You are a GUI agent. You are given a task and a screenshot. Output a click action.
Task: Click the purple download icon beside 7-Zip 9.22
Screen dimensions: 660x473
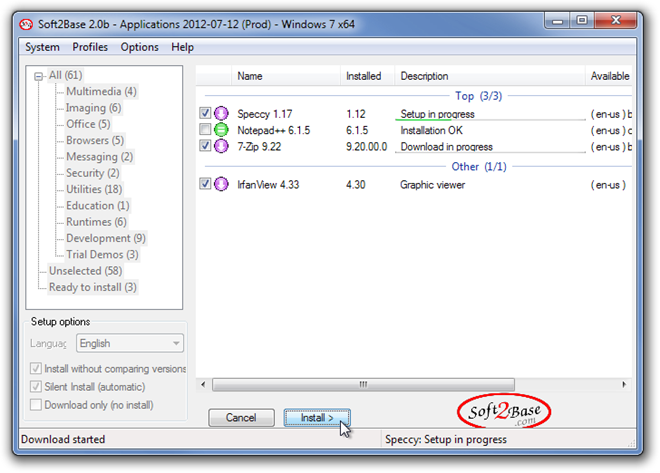tap(221, 146)
